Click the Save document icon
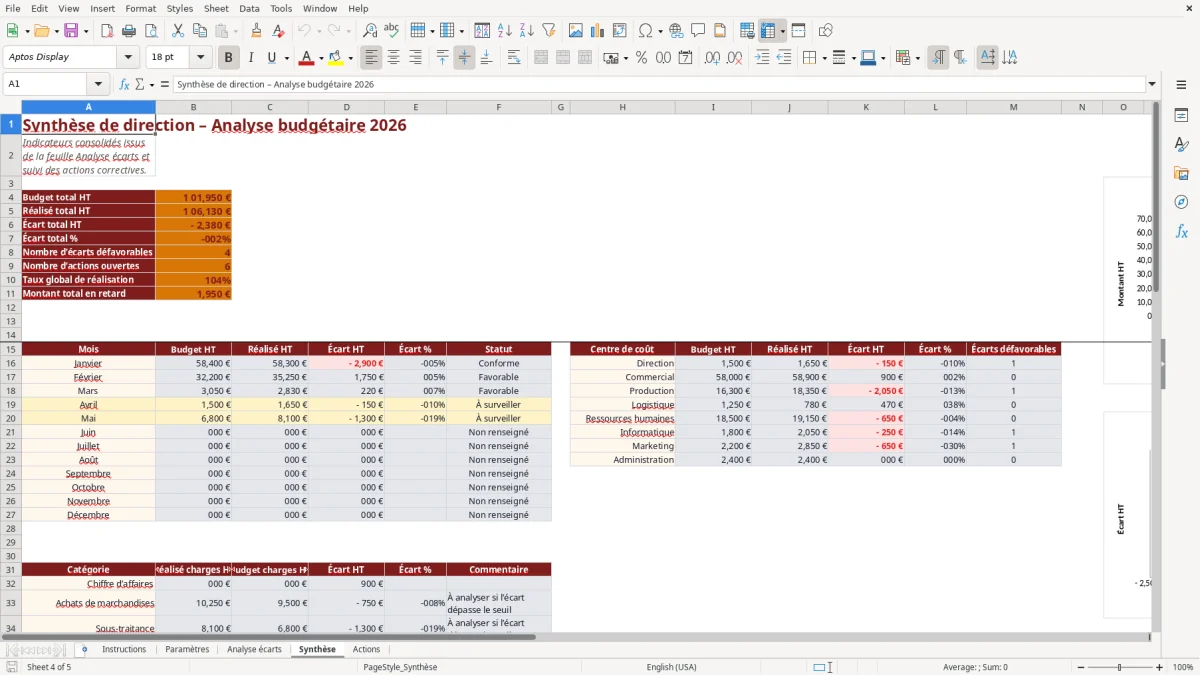Image resolution: width=1200 pixels, height=675 pixels. click(x=70, y=31)
